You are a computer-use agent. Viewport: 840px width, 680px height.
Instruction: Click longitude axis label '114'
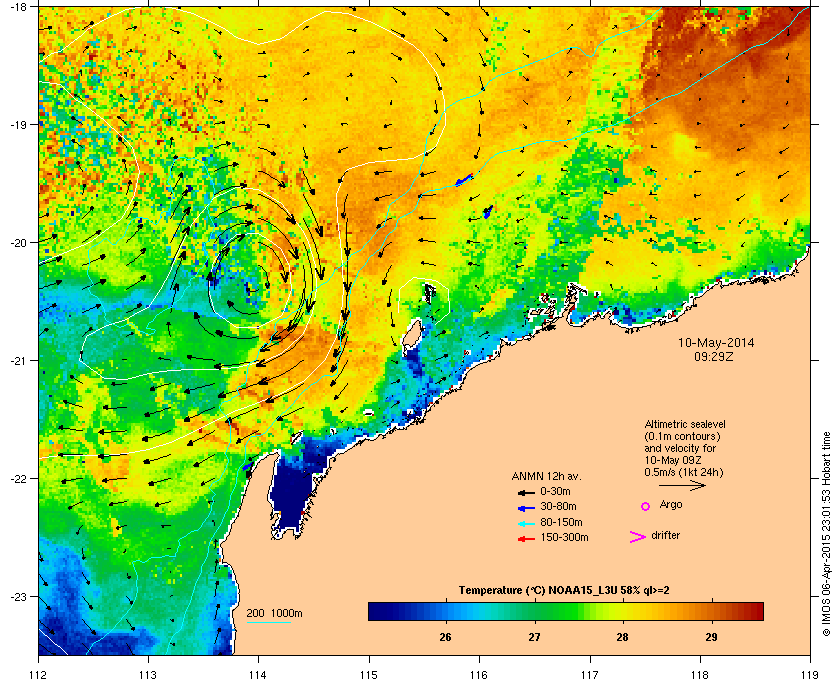258,674
